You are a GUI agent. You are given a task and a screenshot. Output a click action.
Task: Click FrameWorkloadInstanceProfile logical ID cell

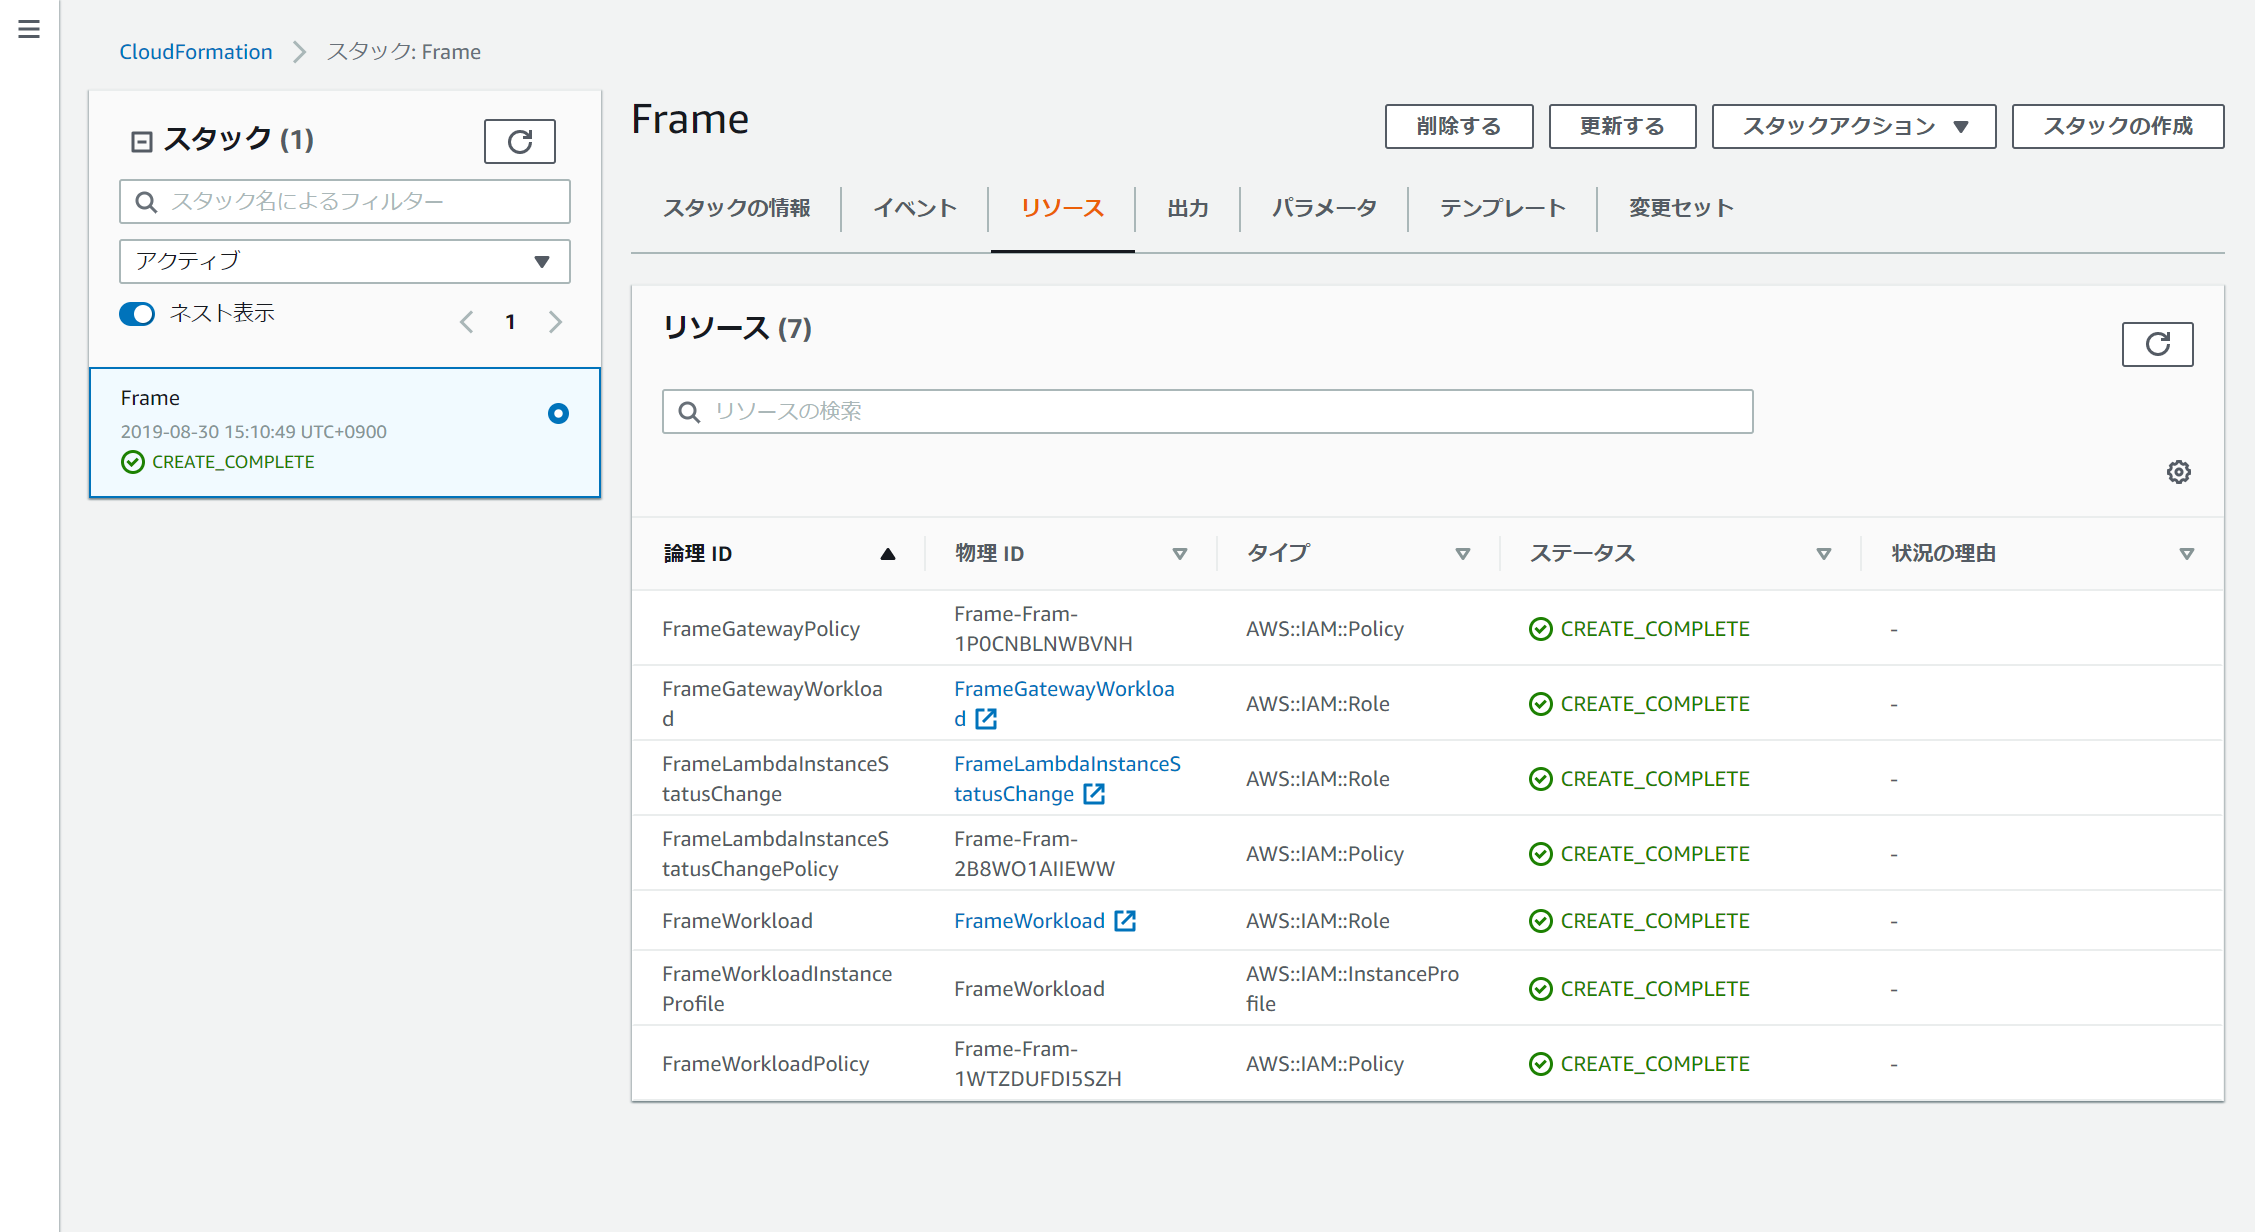(777, 988)
